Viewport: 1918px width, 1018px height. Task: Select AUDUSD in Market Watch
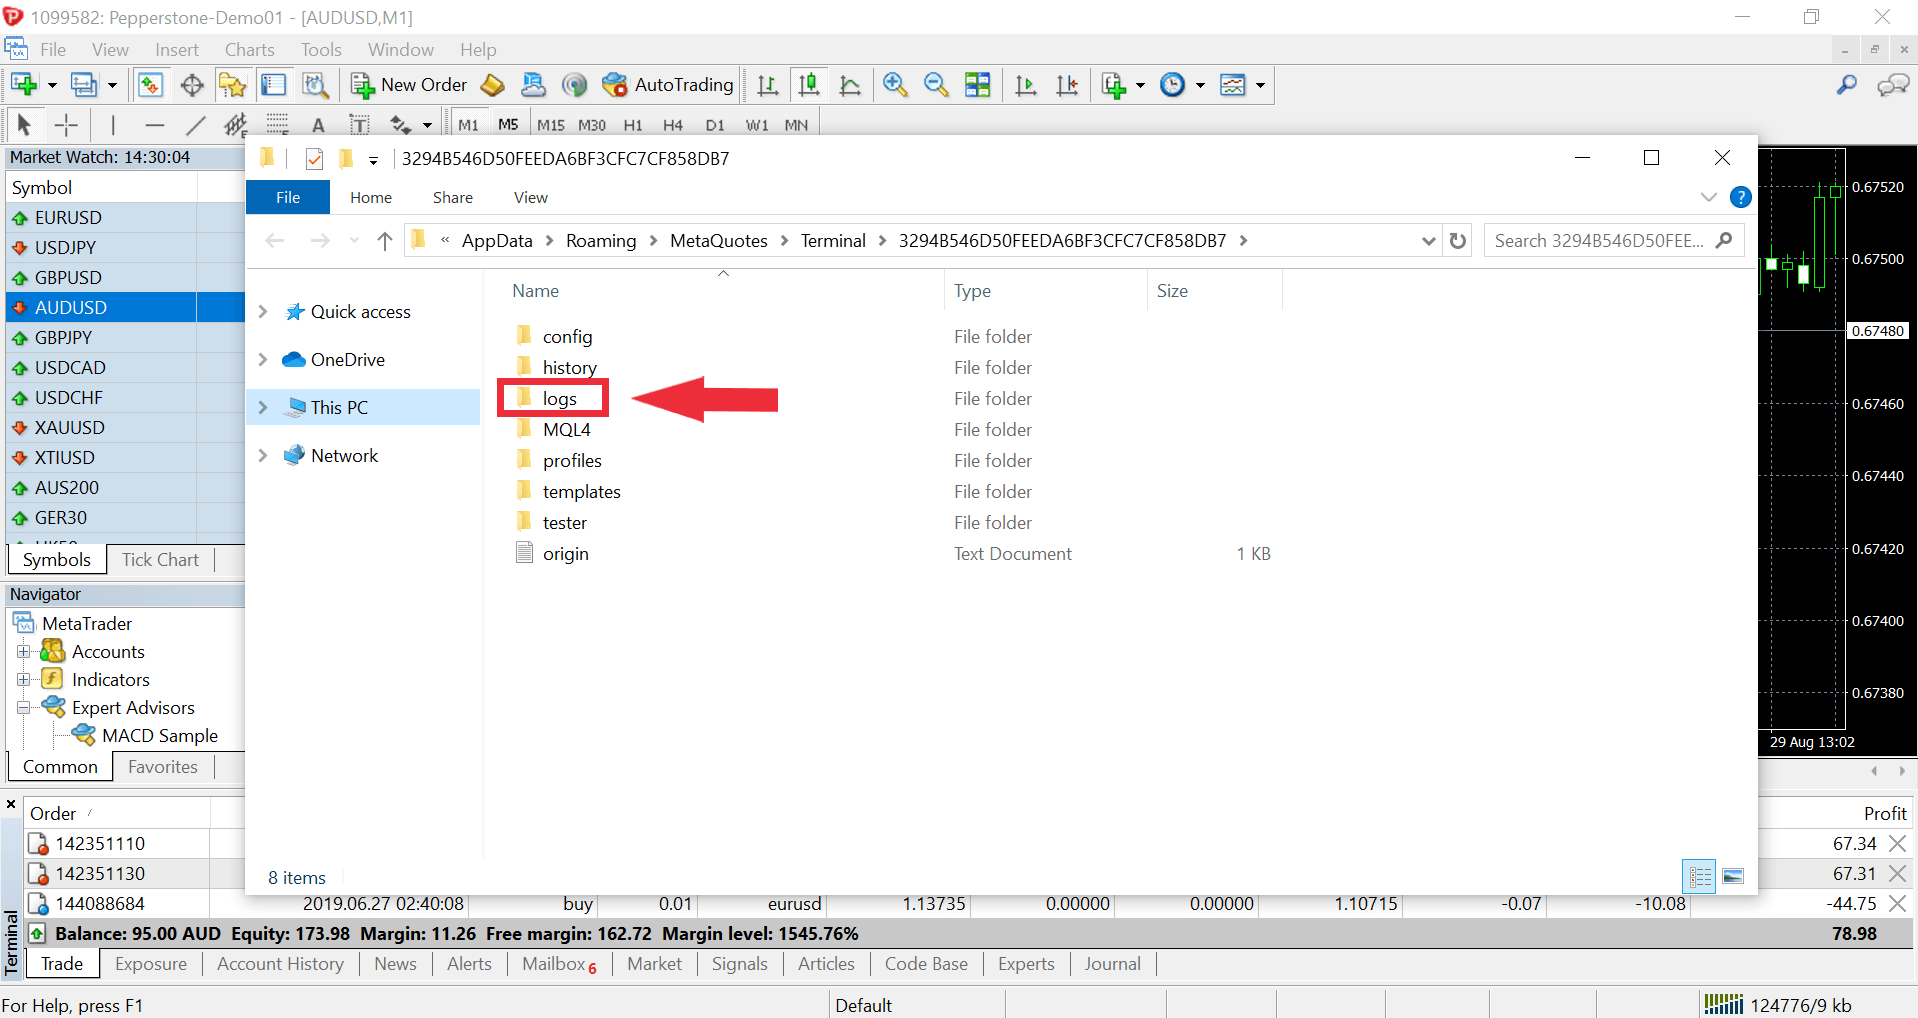pos(125,308)
